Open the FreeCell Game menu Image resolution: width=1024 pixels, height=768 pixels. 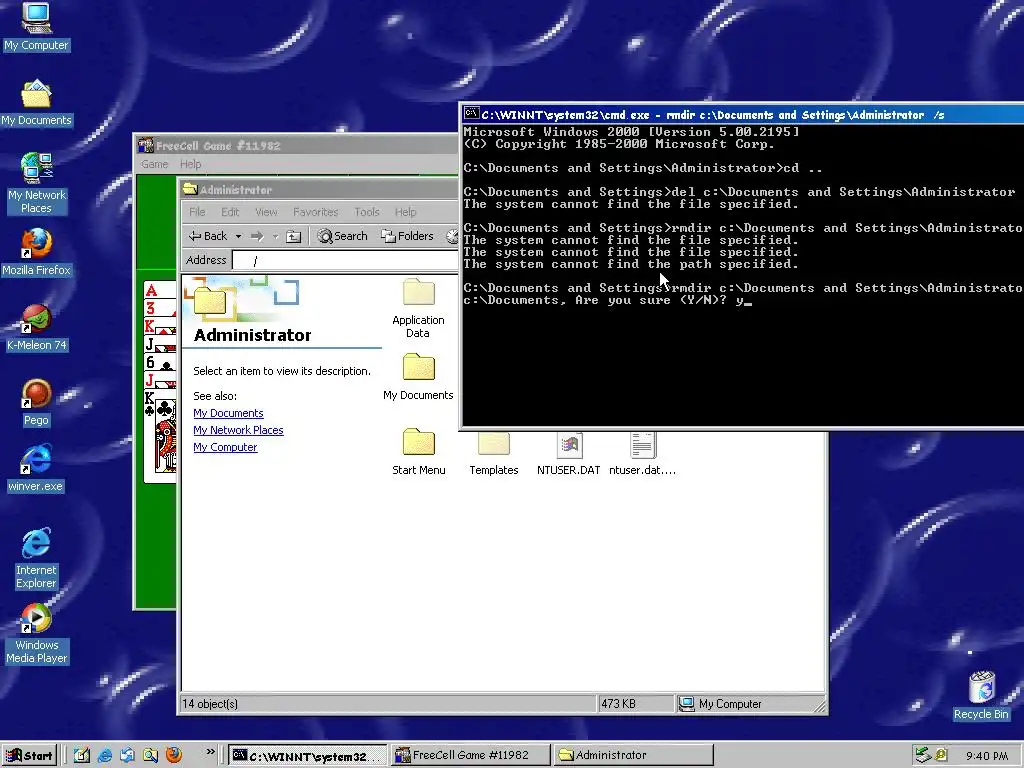(155, 164)
